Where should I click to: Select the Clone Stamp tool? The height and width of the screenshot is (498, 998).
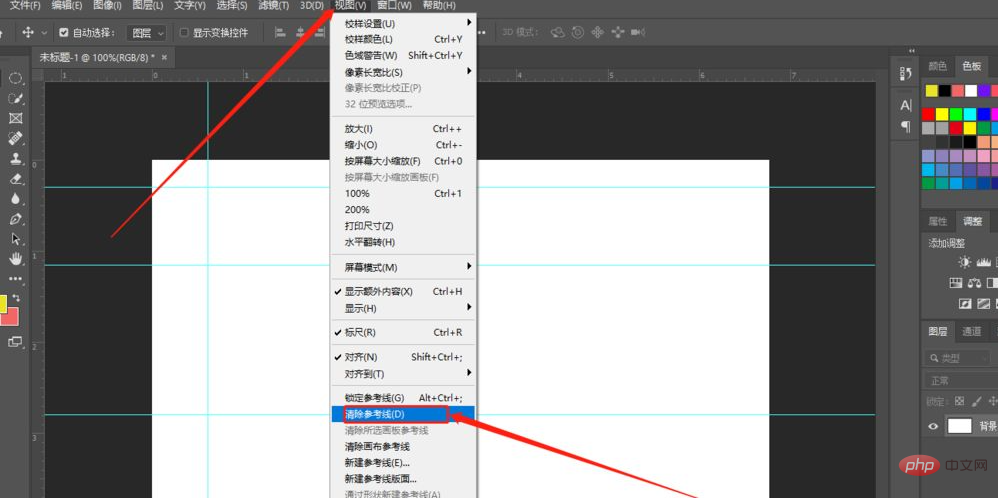click(15, 159)
